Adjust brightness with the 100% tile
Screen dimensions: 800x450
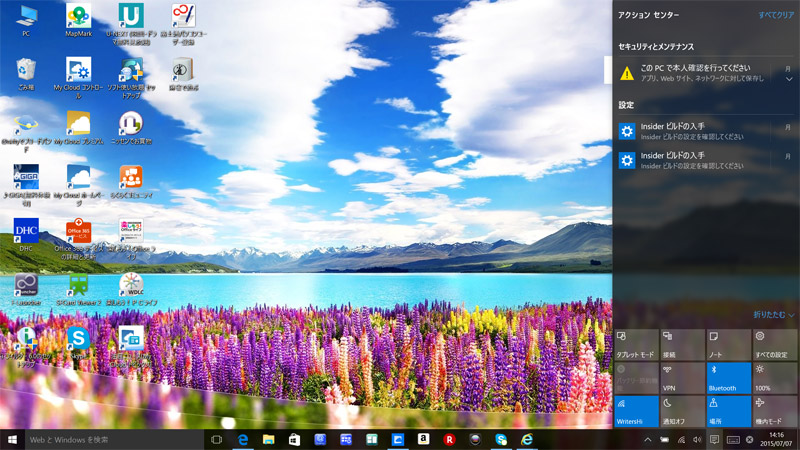[775, 377]
